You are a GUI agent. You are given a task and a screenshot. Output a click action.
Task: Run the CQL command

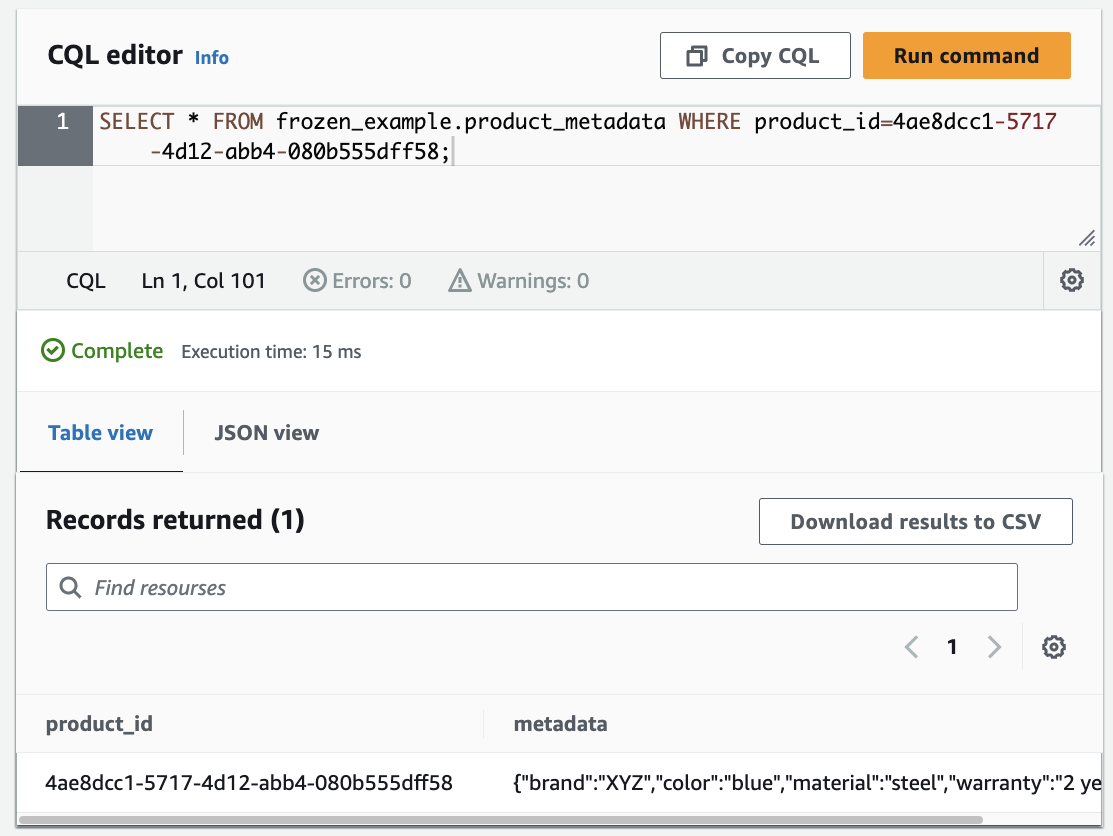click(966, 56)
